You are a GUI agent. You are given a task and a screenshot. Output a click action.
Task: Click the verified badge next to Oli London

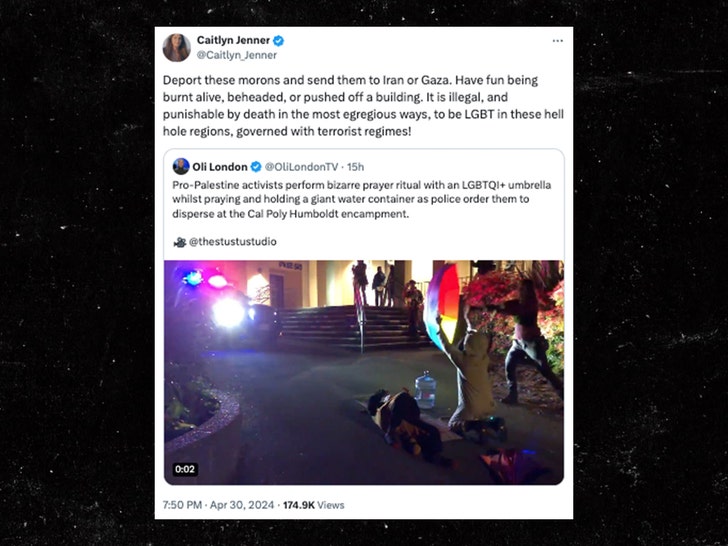pyautogui.click(x=256, y=167)
